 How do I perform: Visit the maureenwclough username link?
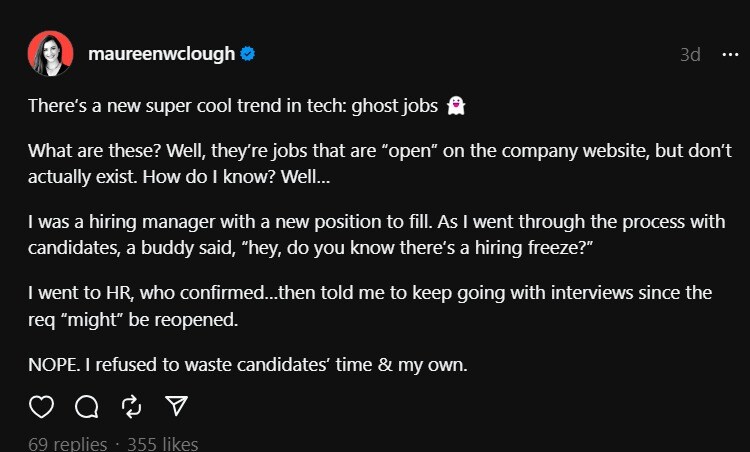pos(162,54)
